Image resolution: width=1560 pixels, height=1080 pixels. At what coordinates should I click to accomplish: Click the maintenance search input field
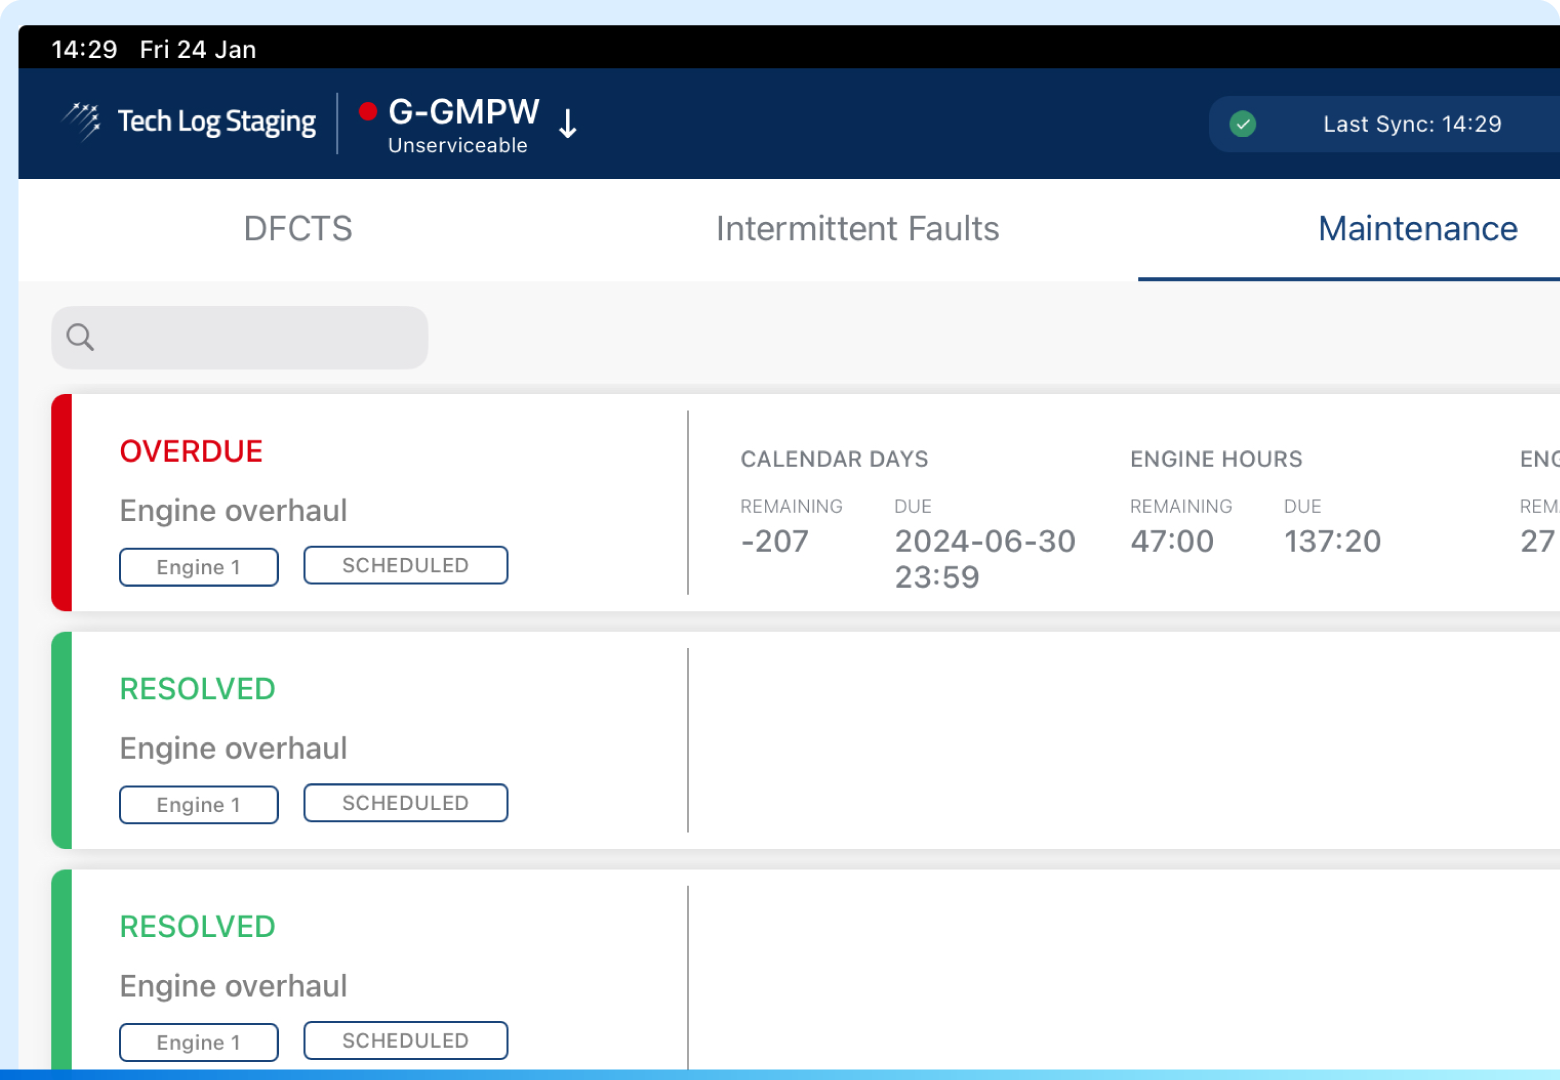260,338
